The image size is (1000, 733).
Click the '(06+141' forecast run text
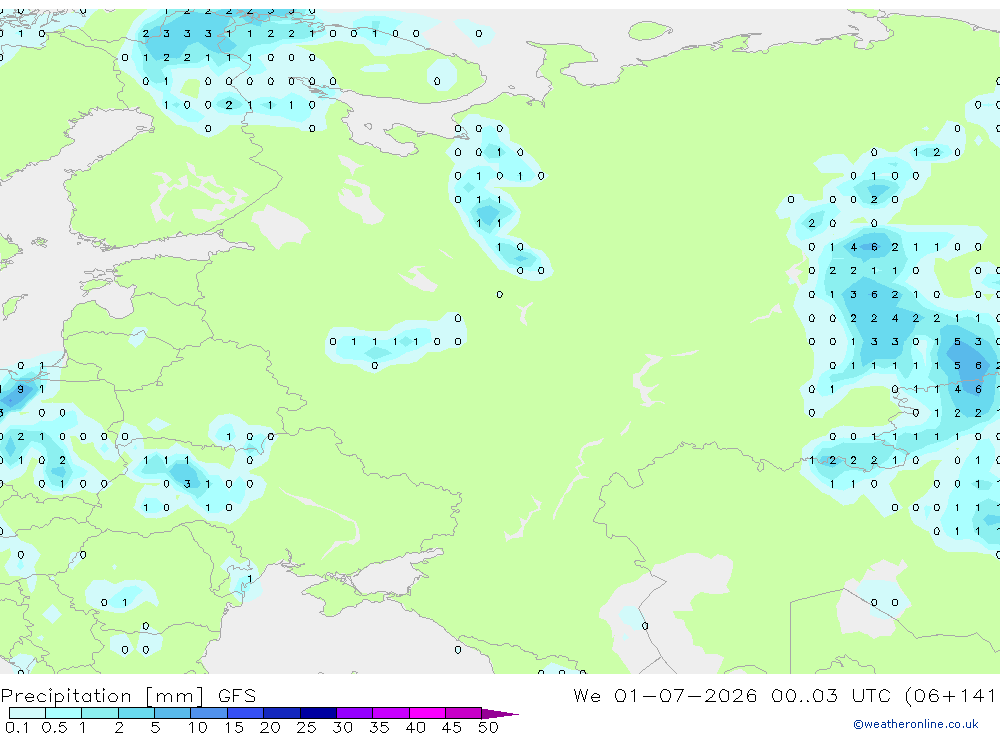950,695
